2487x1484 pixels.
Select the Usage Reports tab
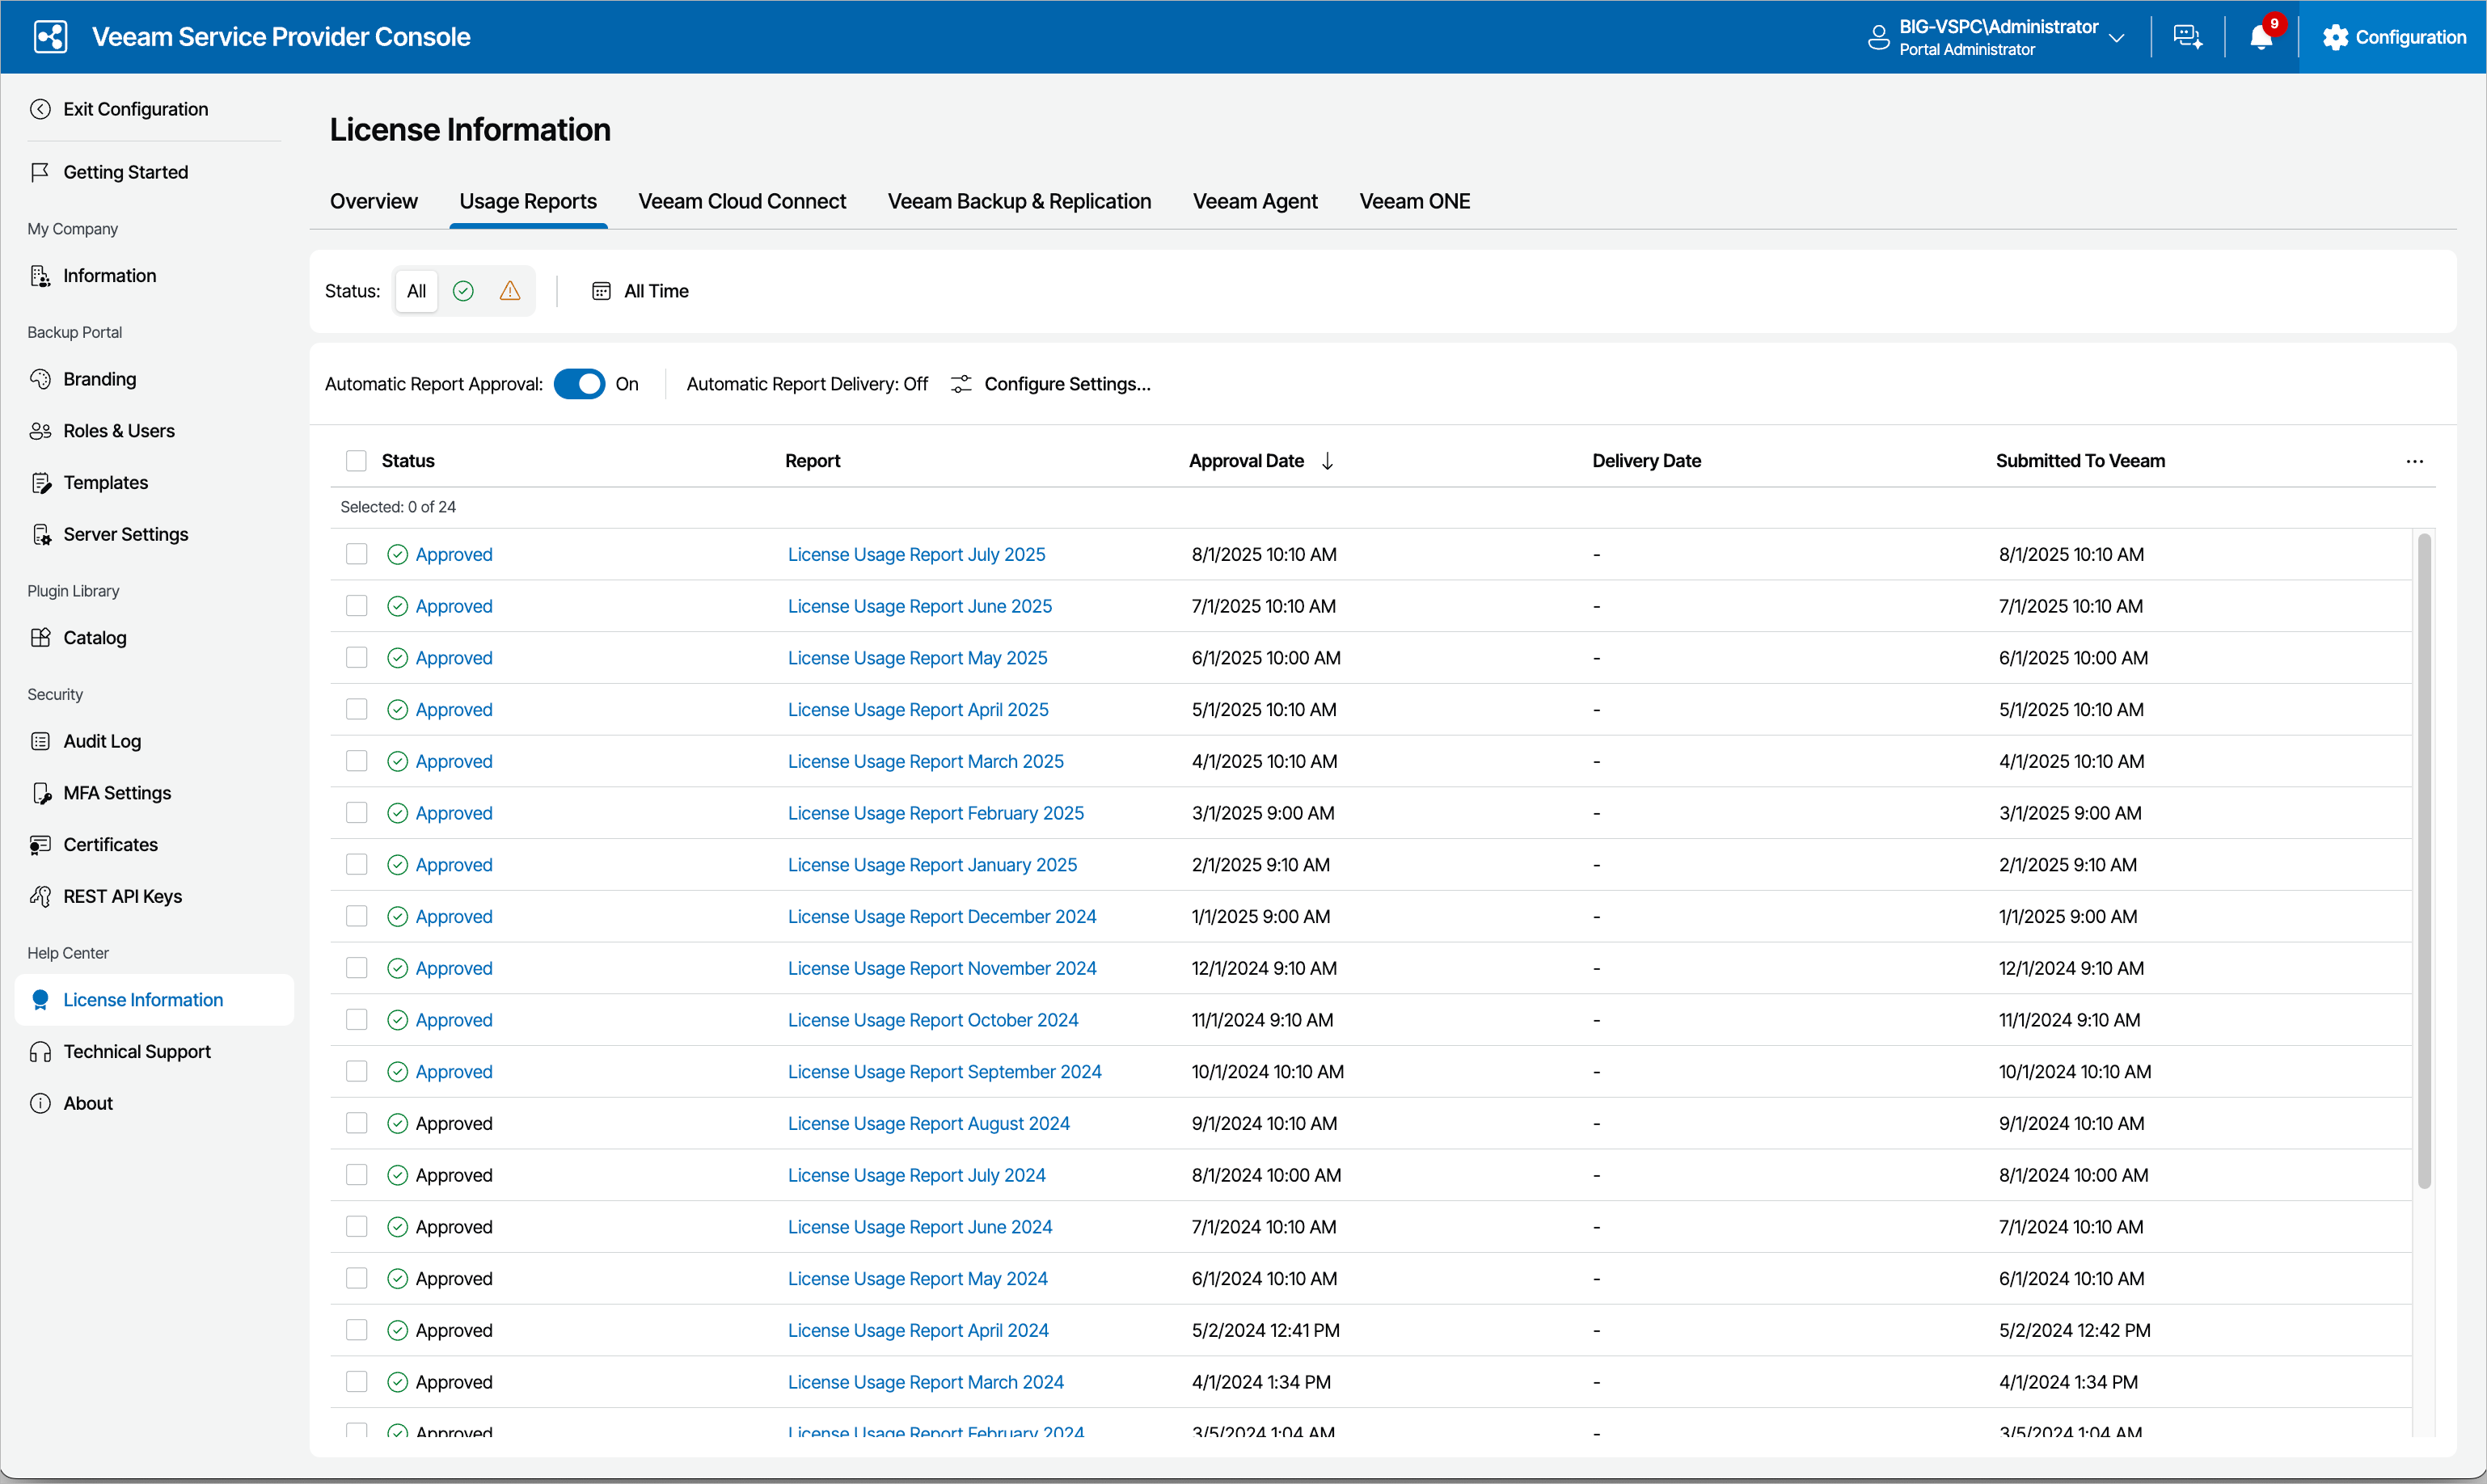pos(528,201)
